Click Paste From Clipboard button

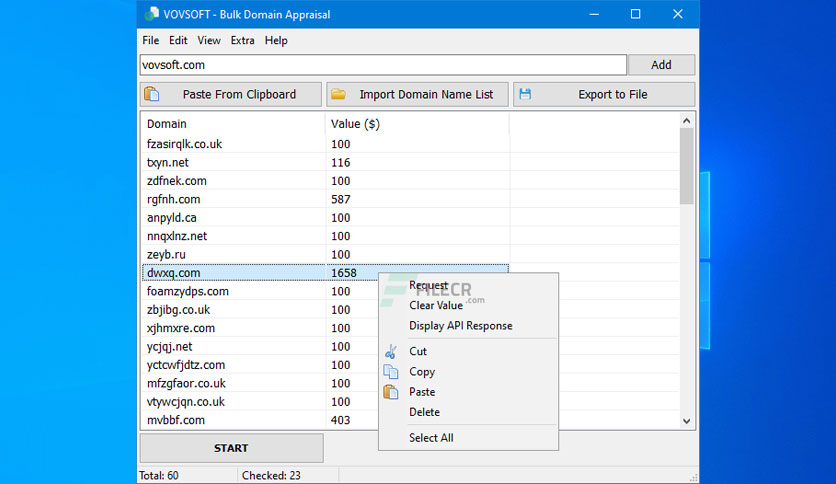(x=231, y=94)
